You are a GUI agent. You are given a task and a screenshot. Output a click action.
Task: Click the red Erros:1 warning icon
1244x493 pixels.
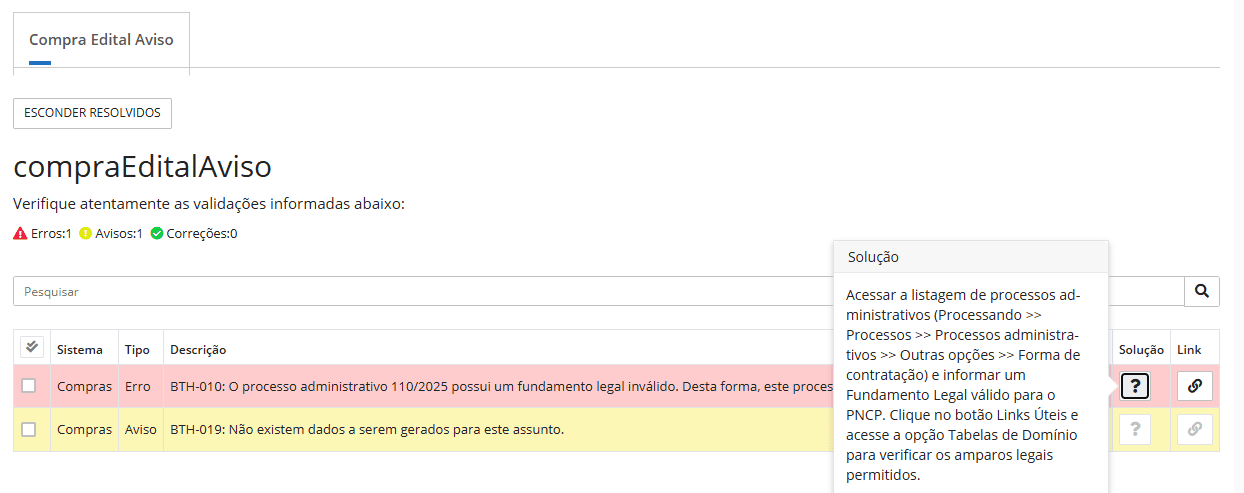point(20,233)
